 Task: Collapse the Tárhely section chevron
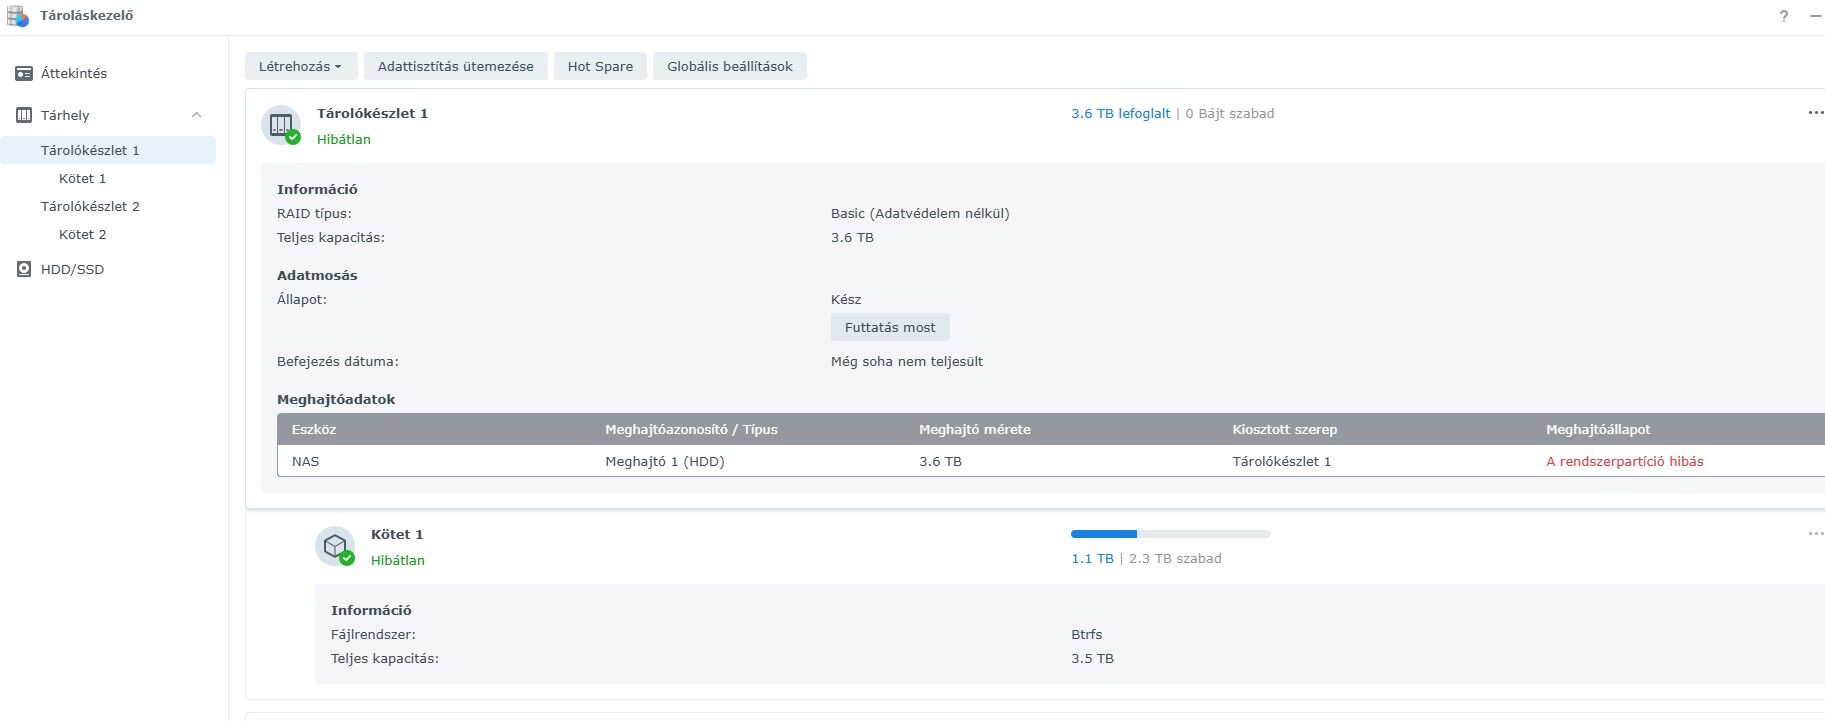pyautogui.click(x=197, y=116)
